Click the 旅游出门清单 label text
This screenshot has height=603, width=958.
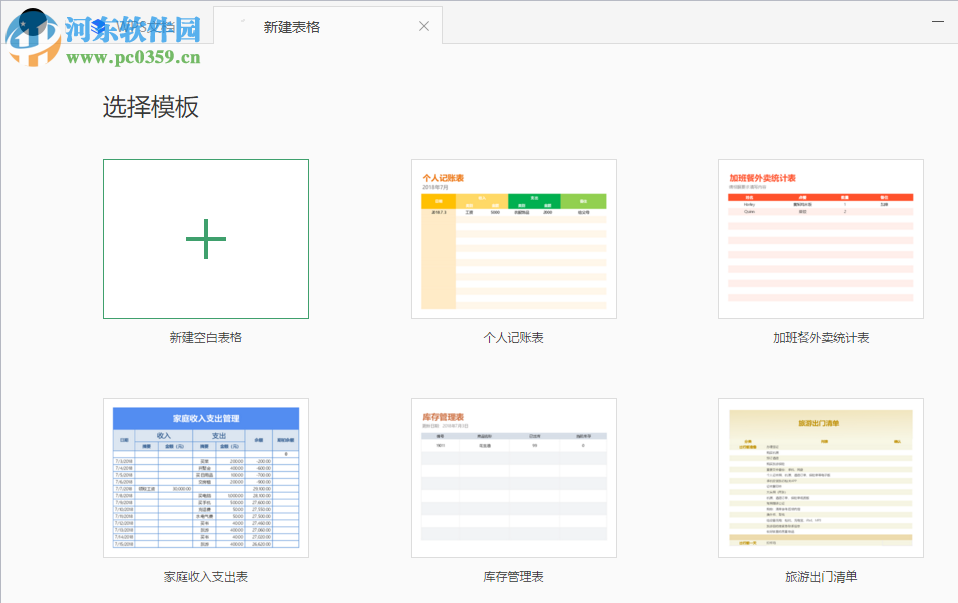pos(820,577)
